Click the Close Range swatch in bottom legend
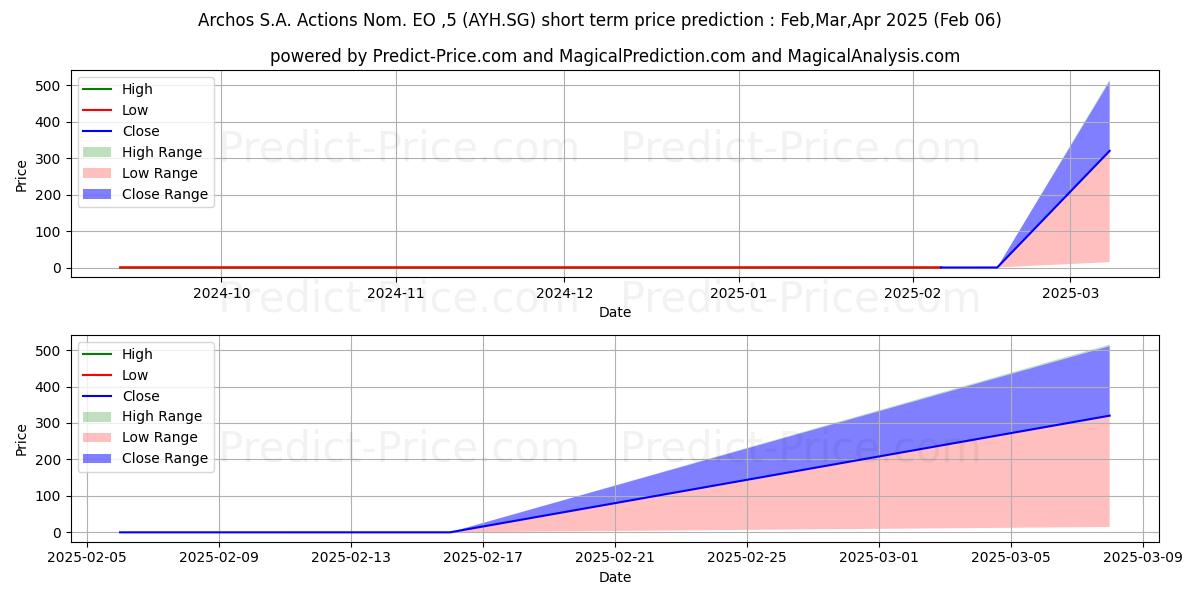 click(99, 459)
